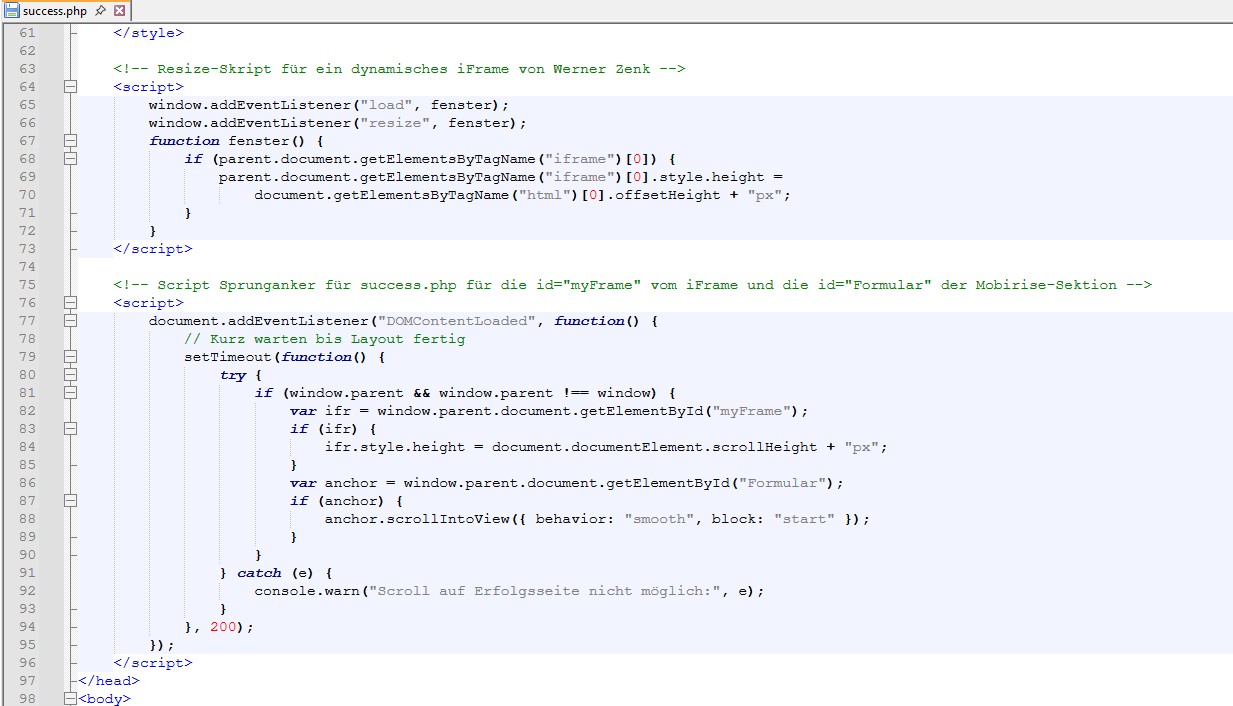Click the blue disk icon on the success.php tab
The image size is (1233, 706).
coord(12,11)
